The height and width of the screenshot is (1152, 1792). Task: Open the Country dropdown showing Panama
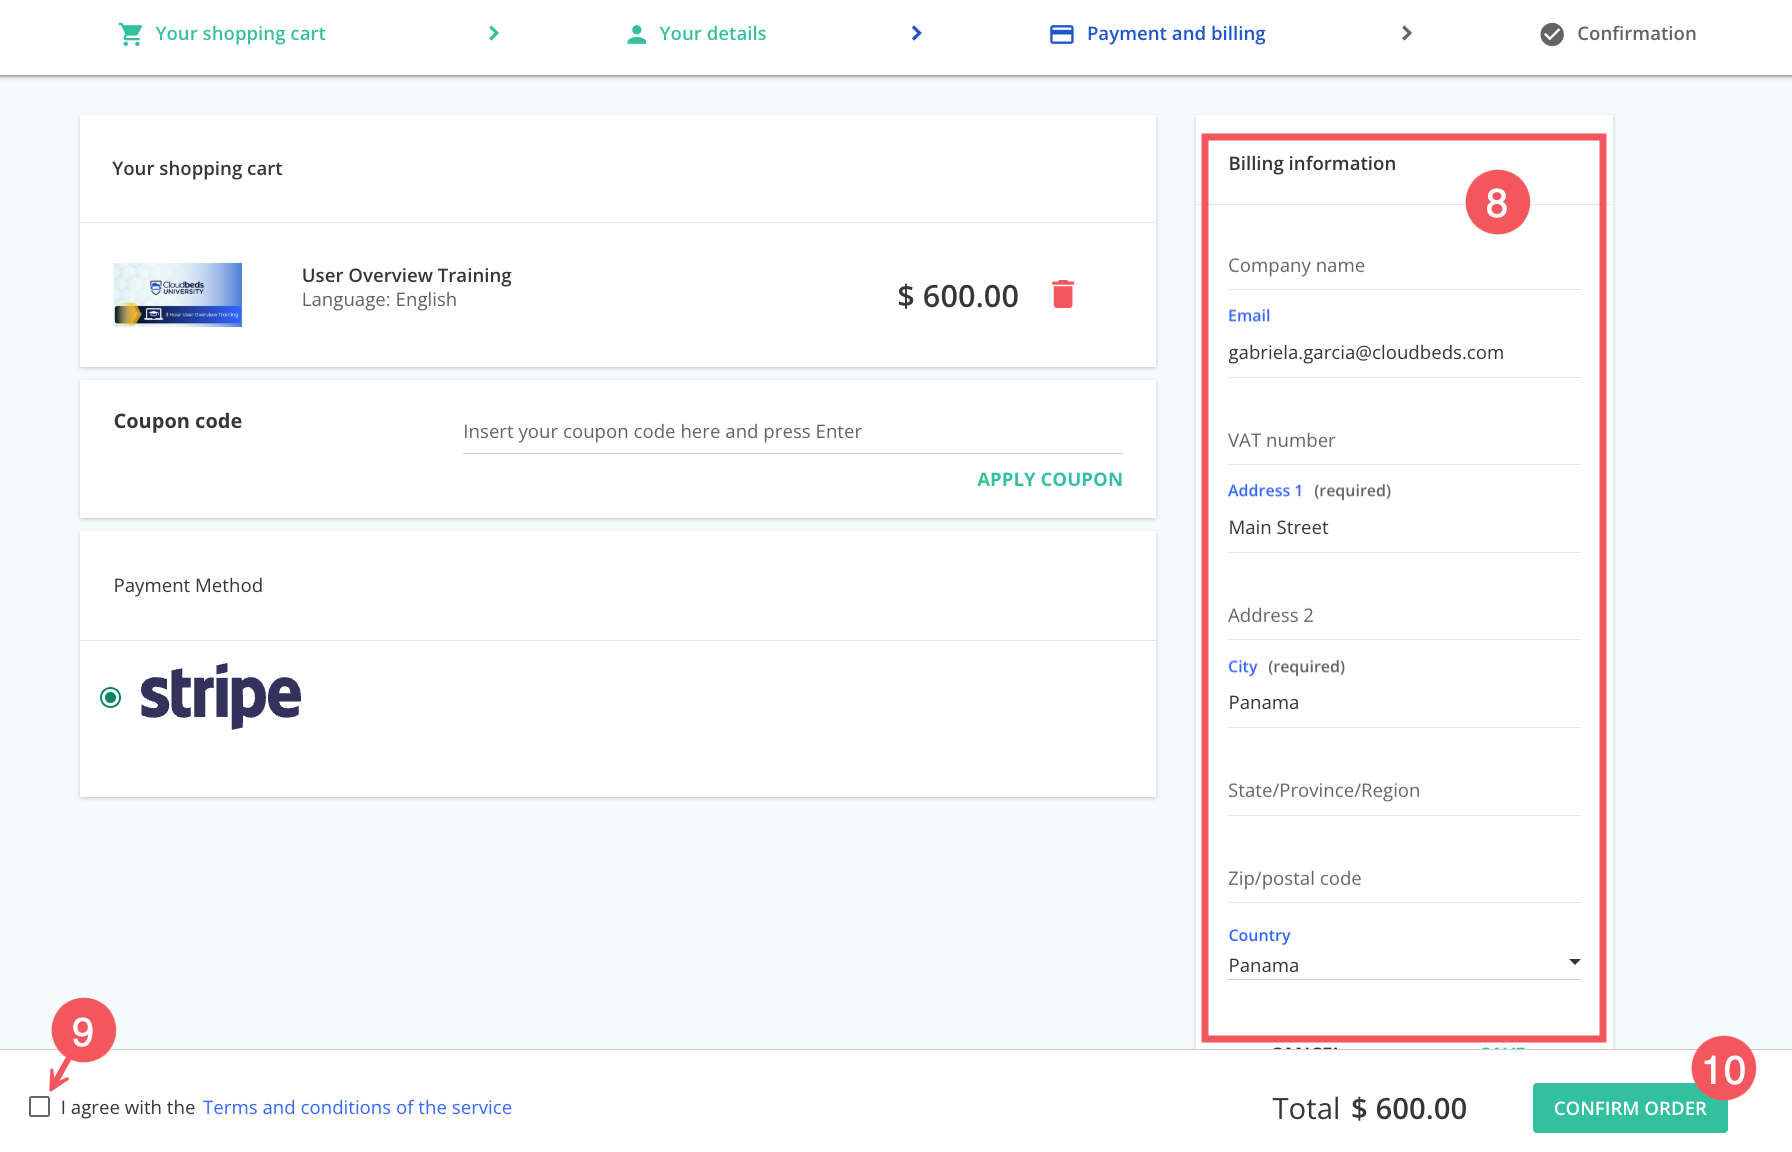tap(1390, 965)
